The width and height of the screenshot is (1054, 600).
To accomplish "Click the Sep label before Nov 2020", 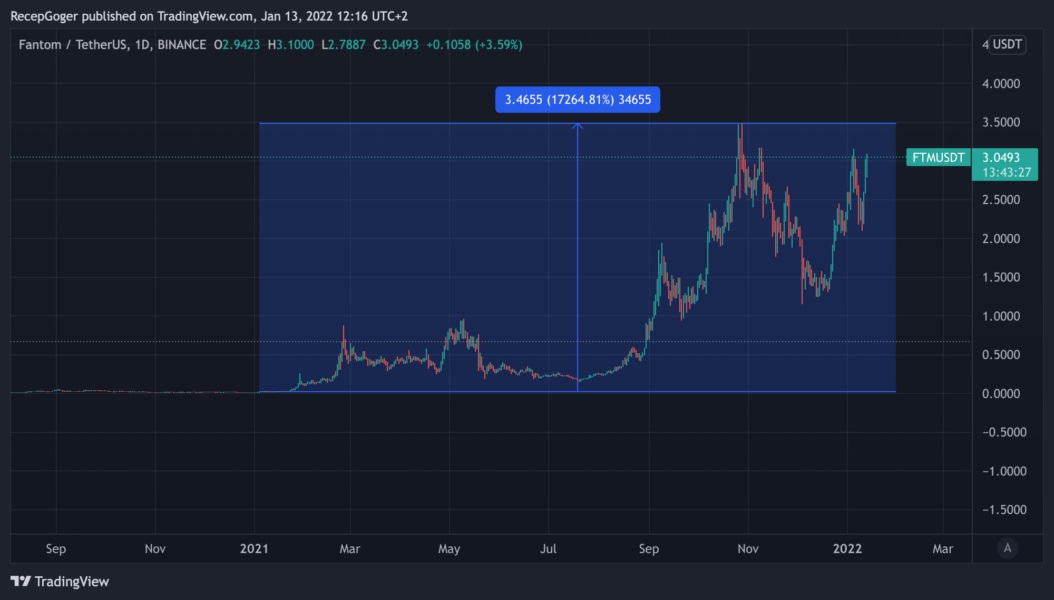I will click(56, 549).
